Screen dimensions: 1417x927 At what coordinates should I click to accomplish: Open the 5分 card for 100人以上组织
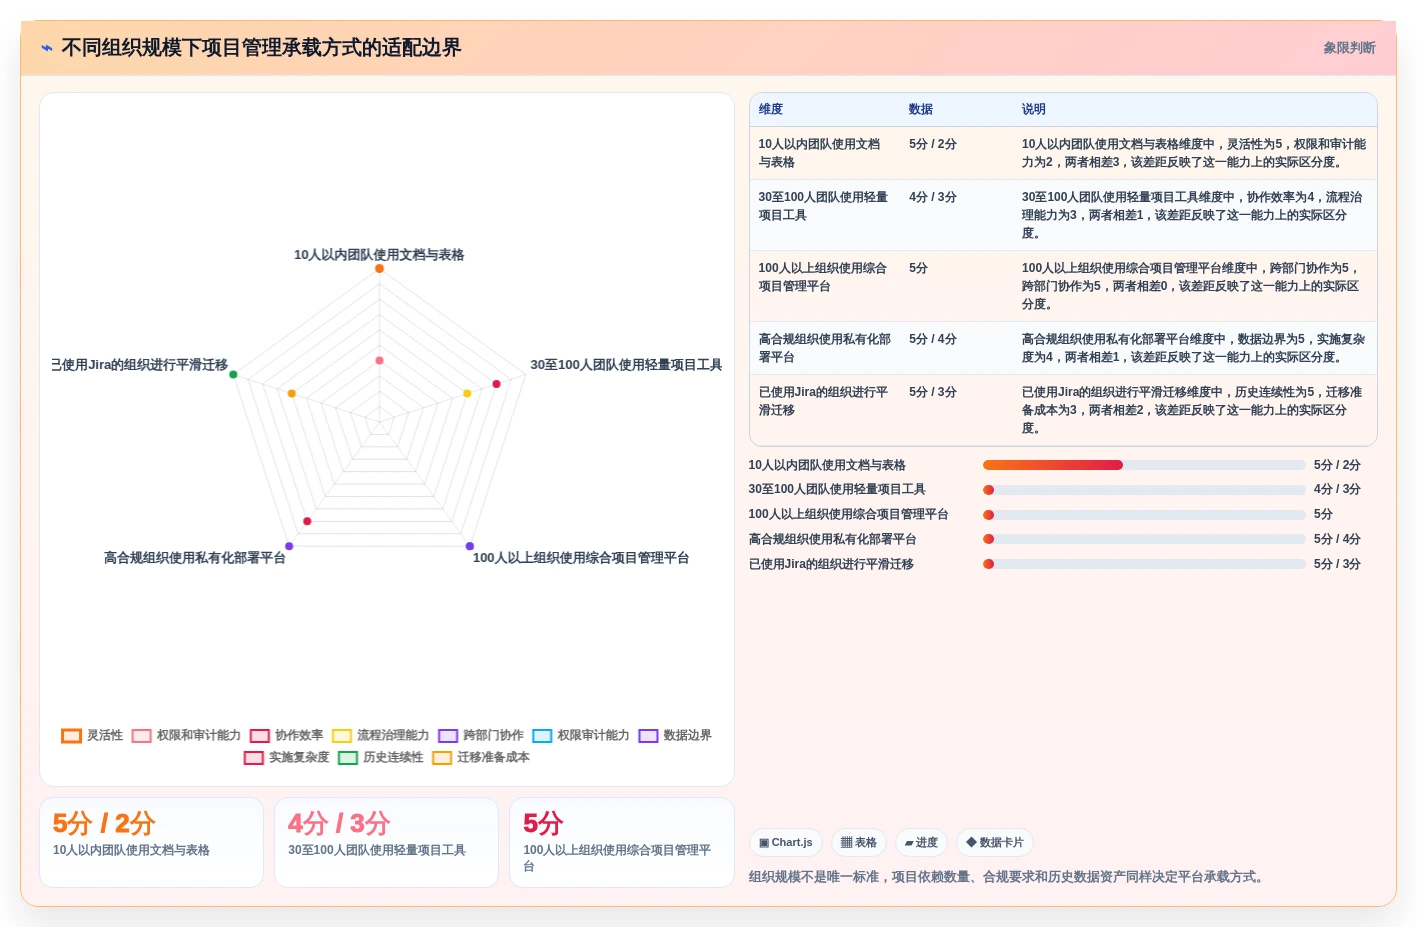[621, 842]
